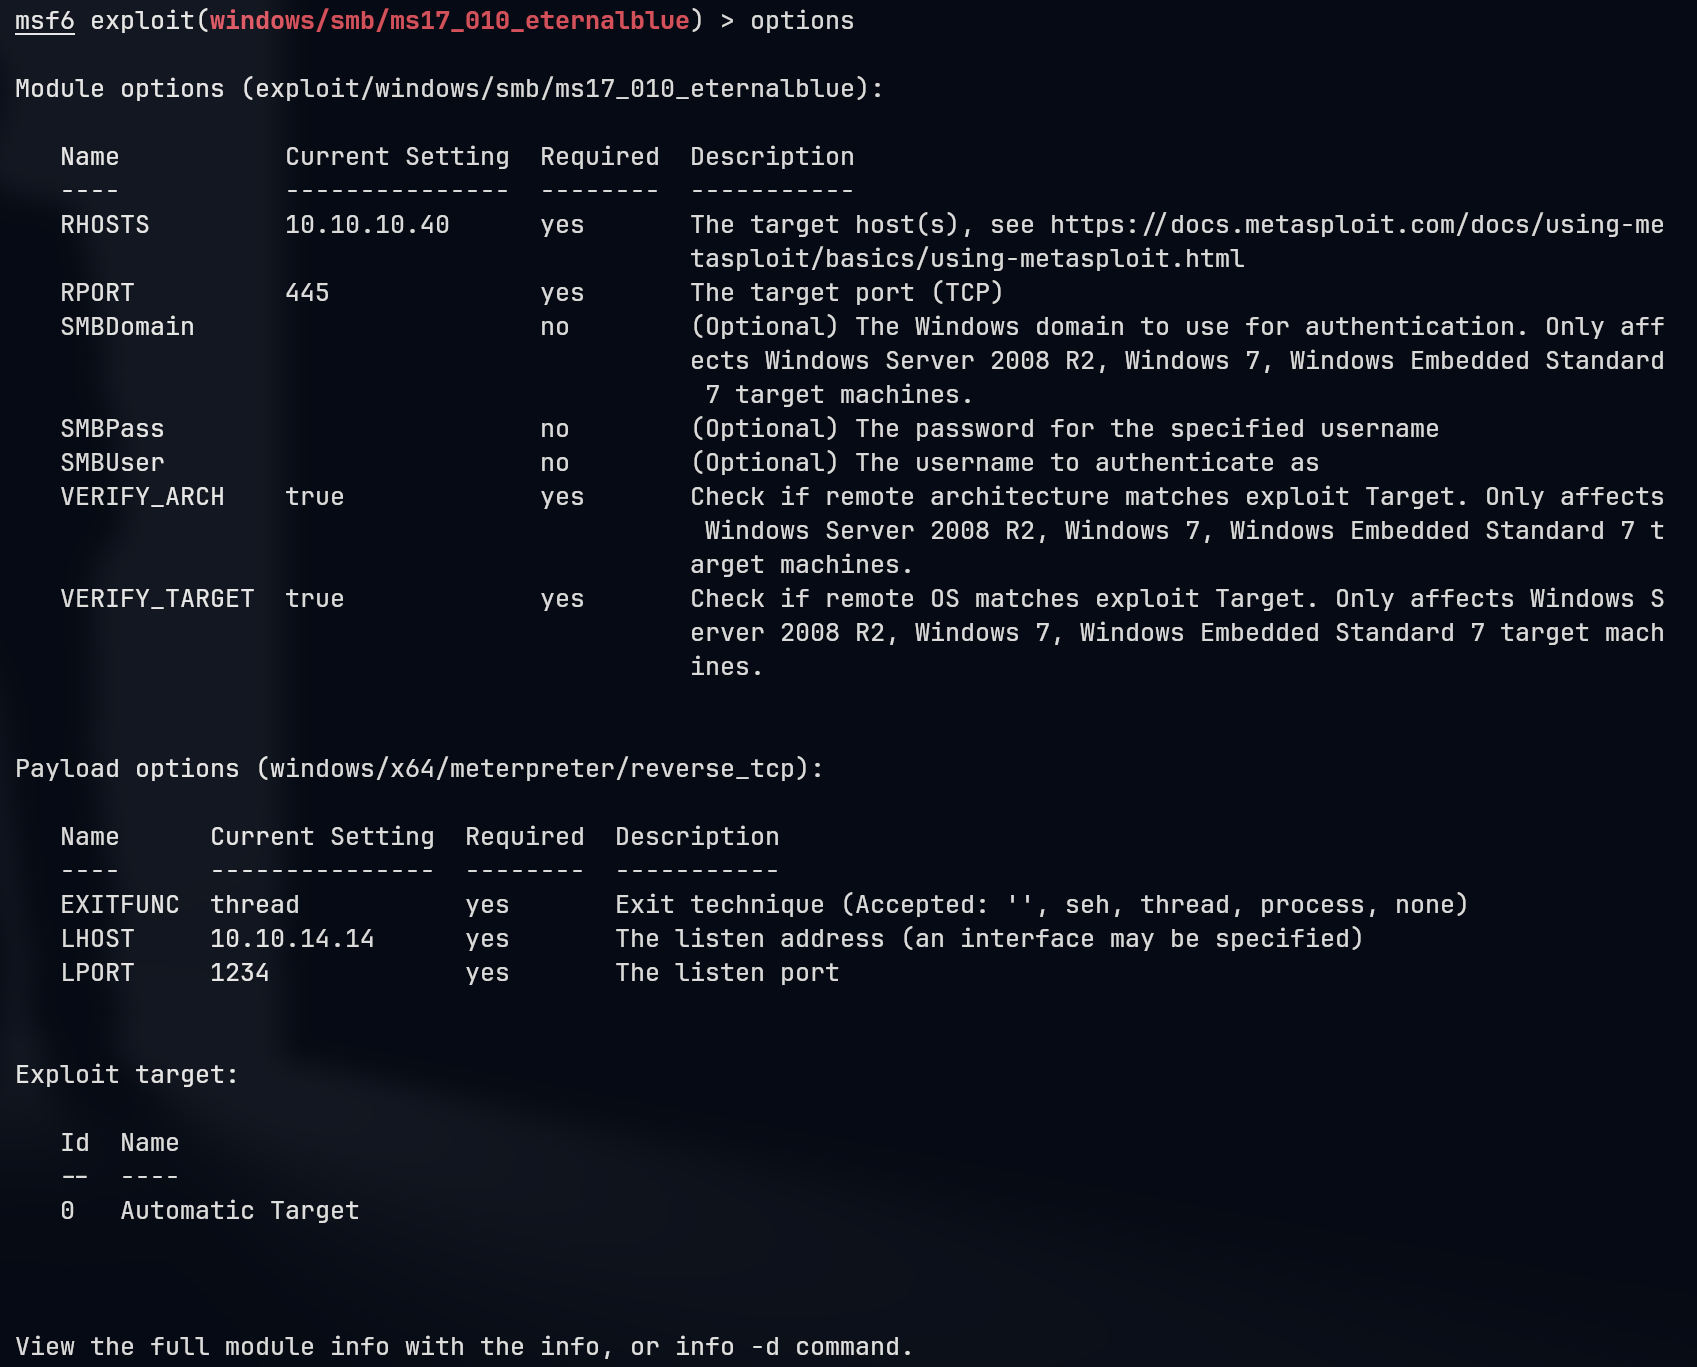Click the 'true' value for VERIFY_TARGET

tap(315, 599)
